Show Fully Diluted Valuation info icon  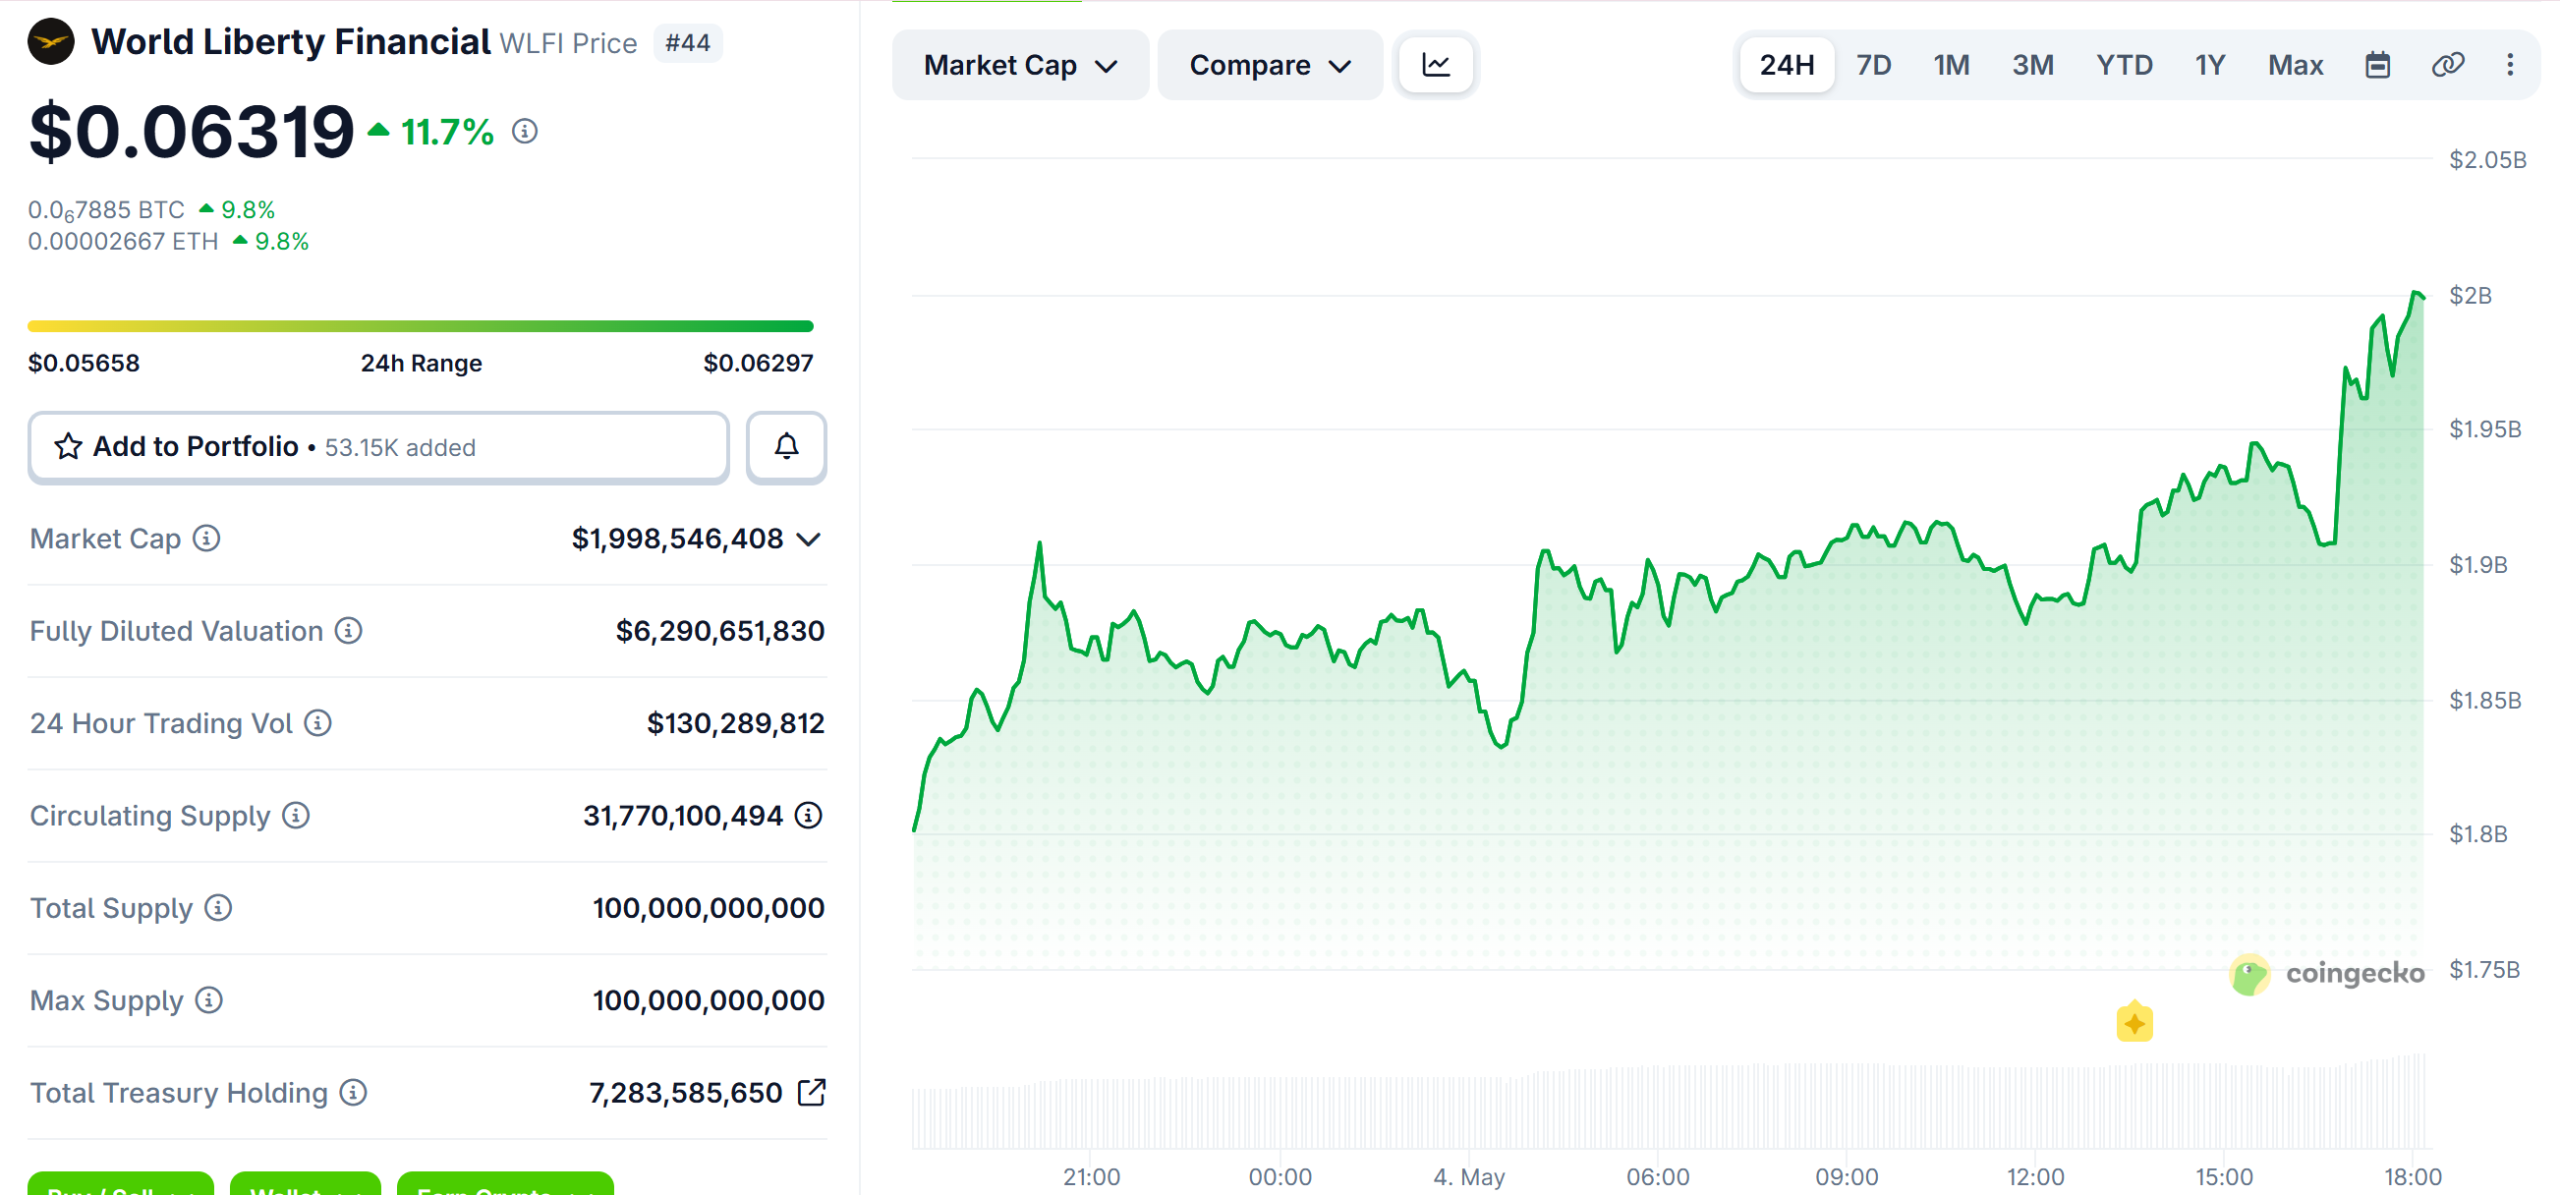[x=348, y=631]
